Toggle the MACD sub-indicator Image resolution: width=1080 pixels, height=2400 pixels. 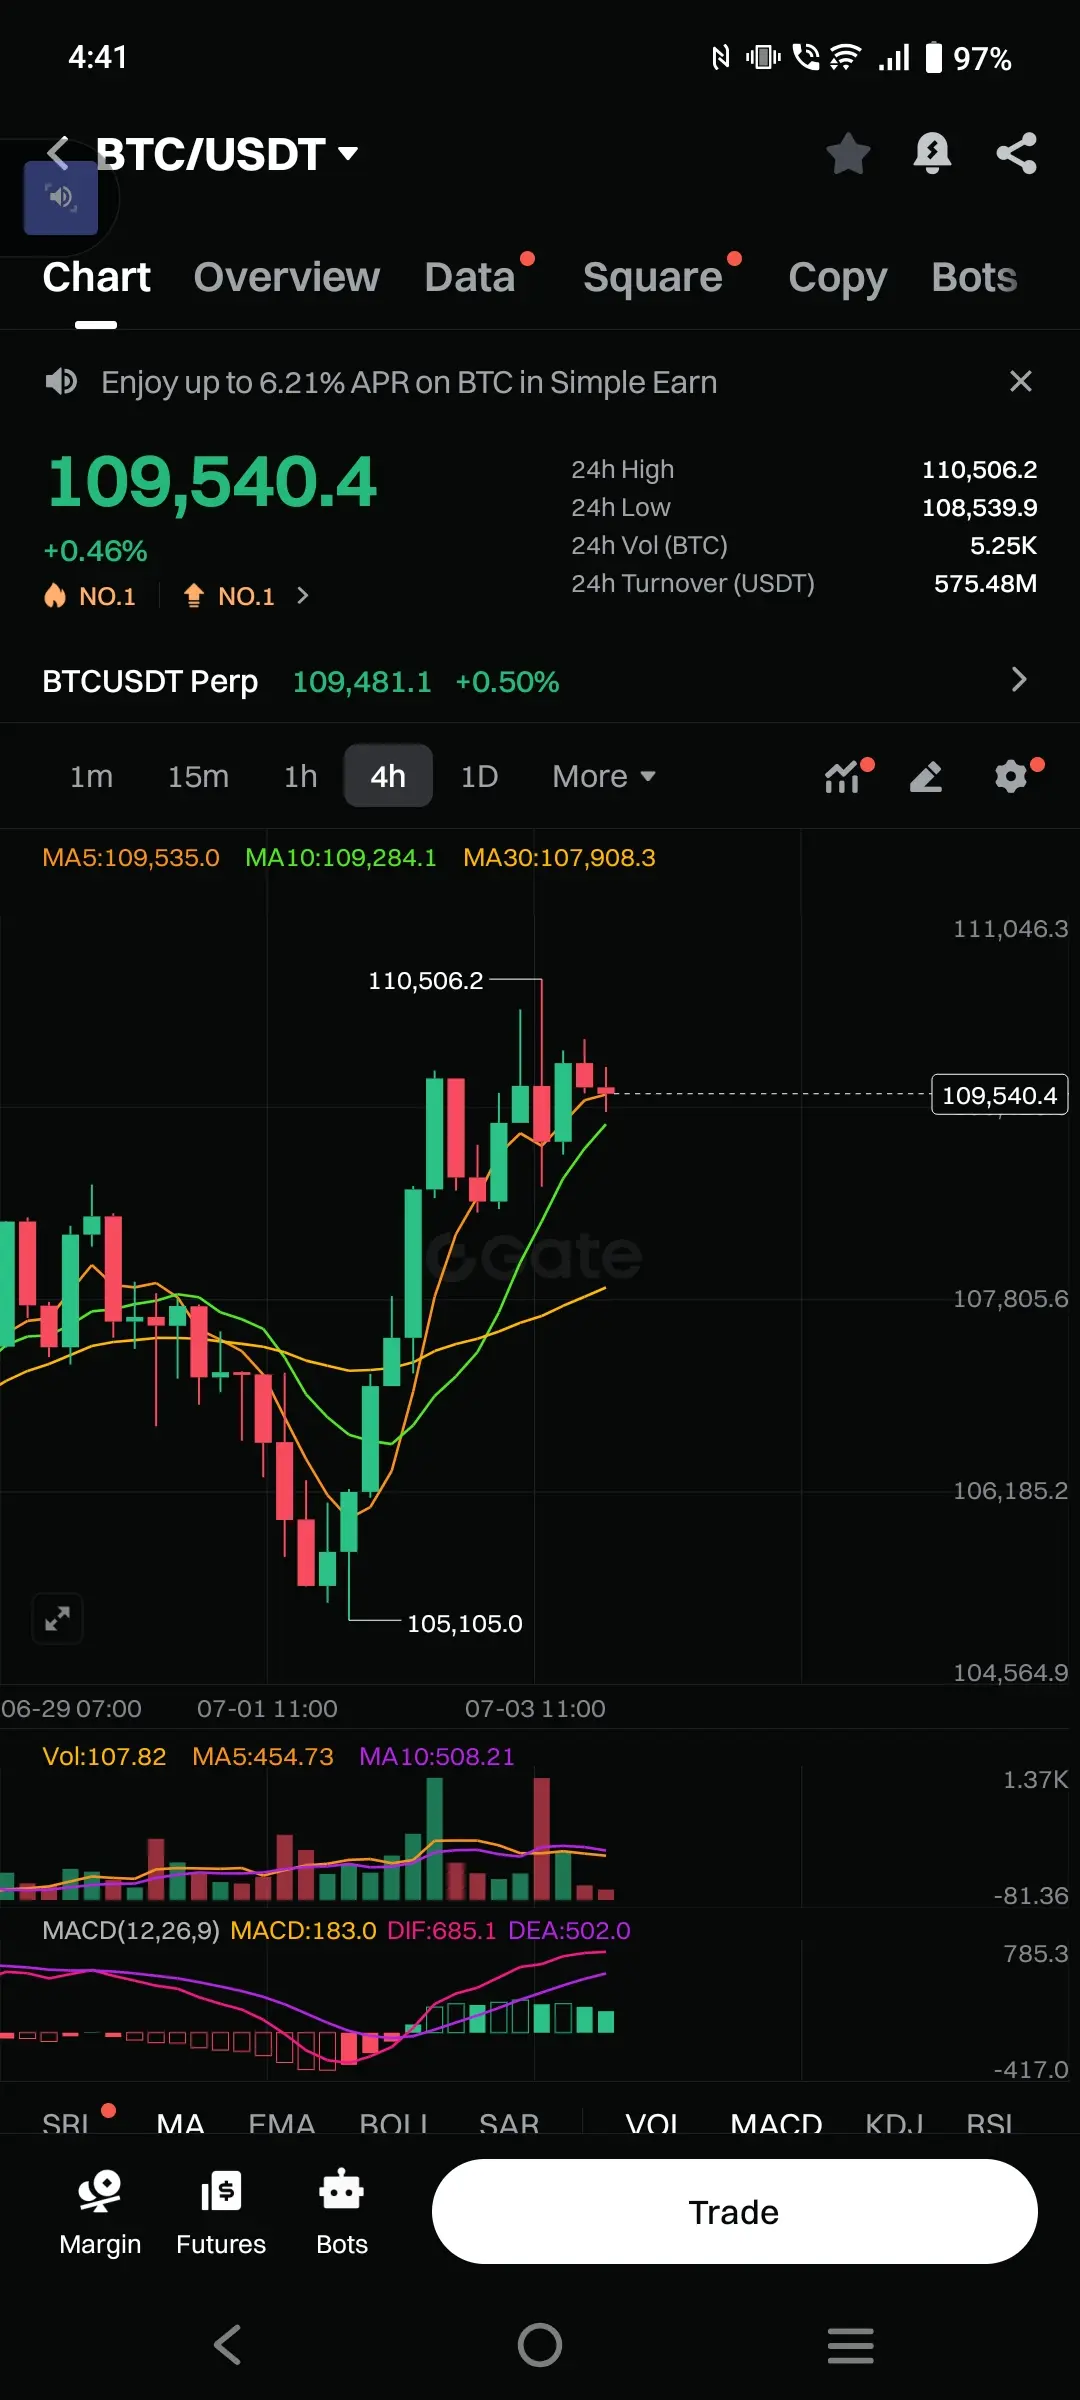(x=776, y=2122)
